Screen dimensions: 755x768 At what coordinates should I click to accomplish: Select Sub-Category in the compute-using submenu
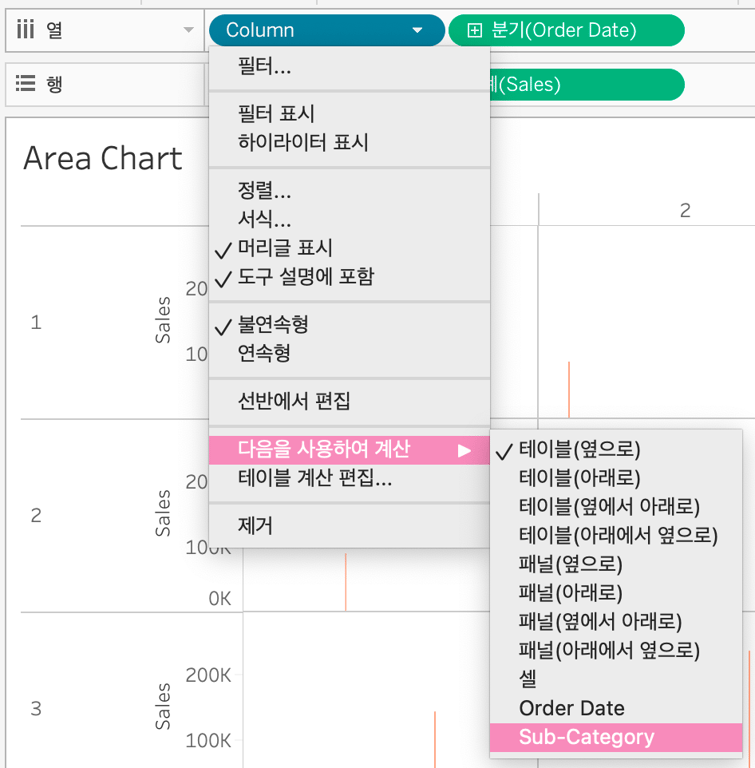tap(586, 738)
